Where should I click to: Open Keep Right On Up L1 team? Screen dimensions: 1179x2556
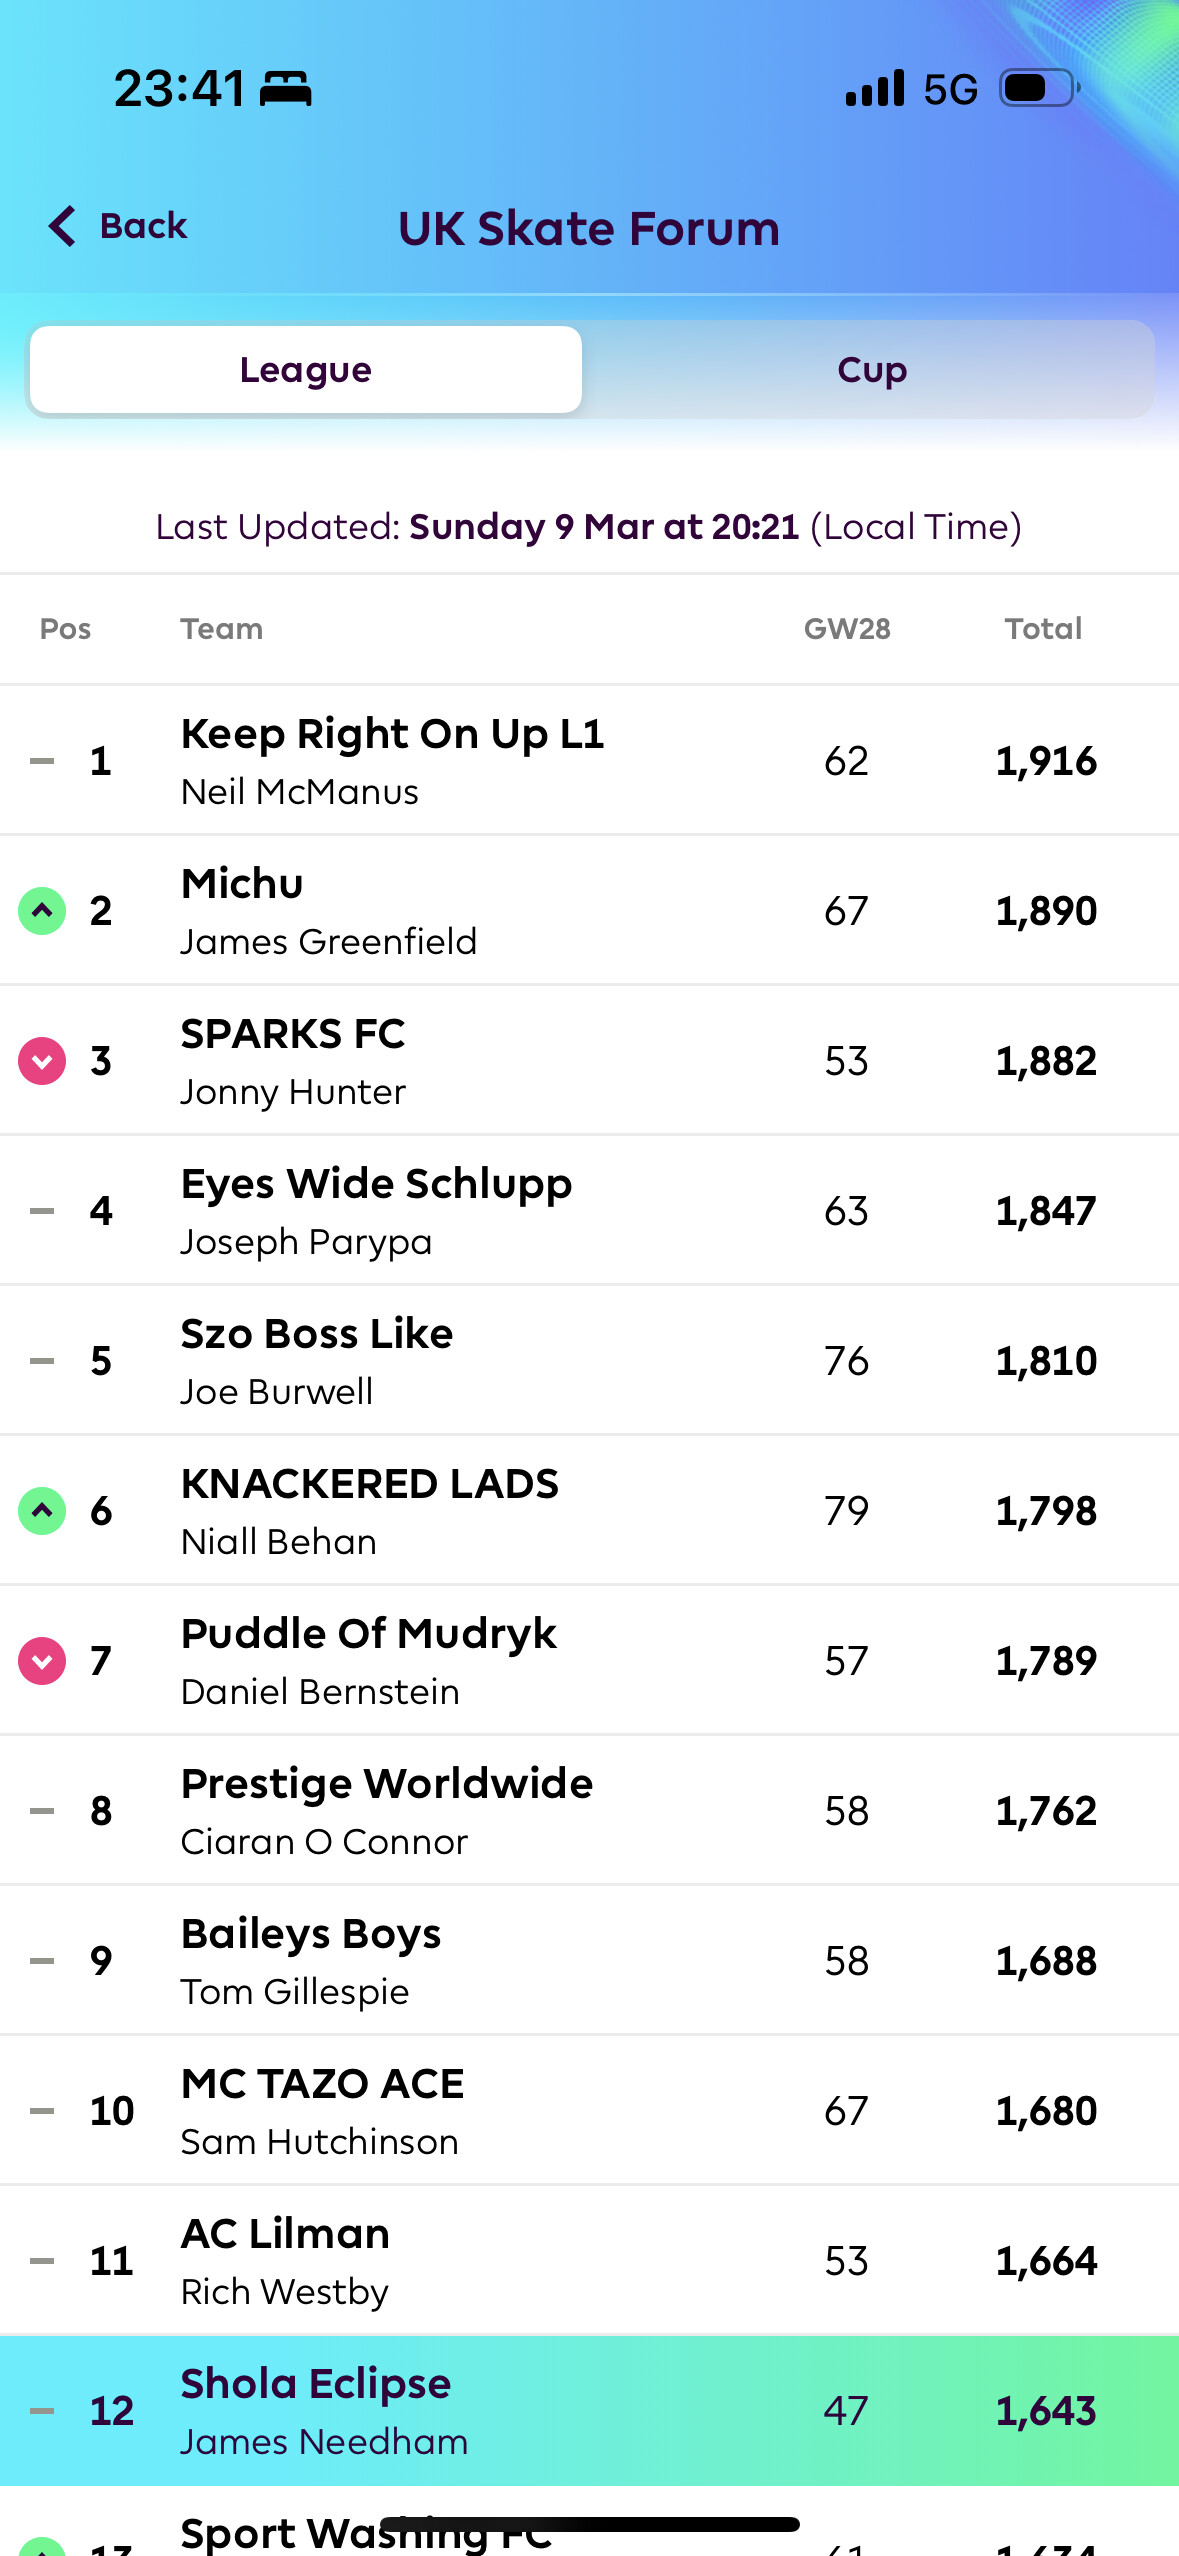[392, 760]
